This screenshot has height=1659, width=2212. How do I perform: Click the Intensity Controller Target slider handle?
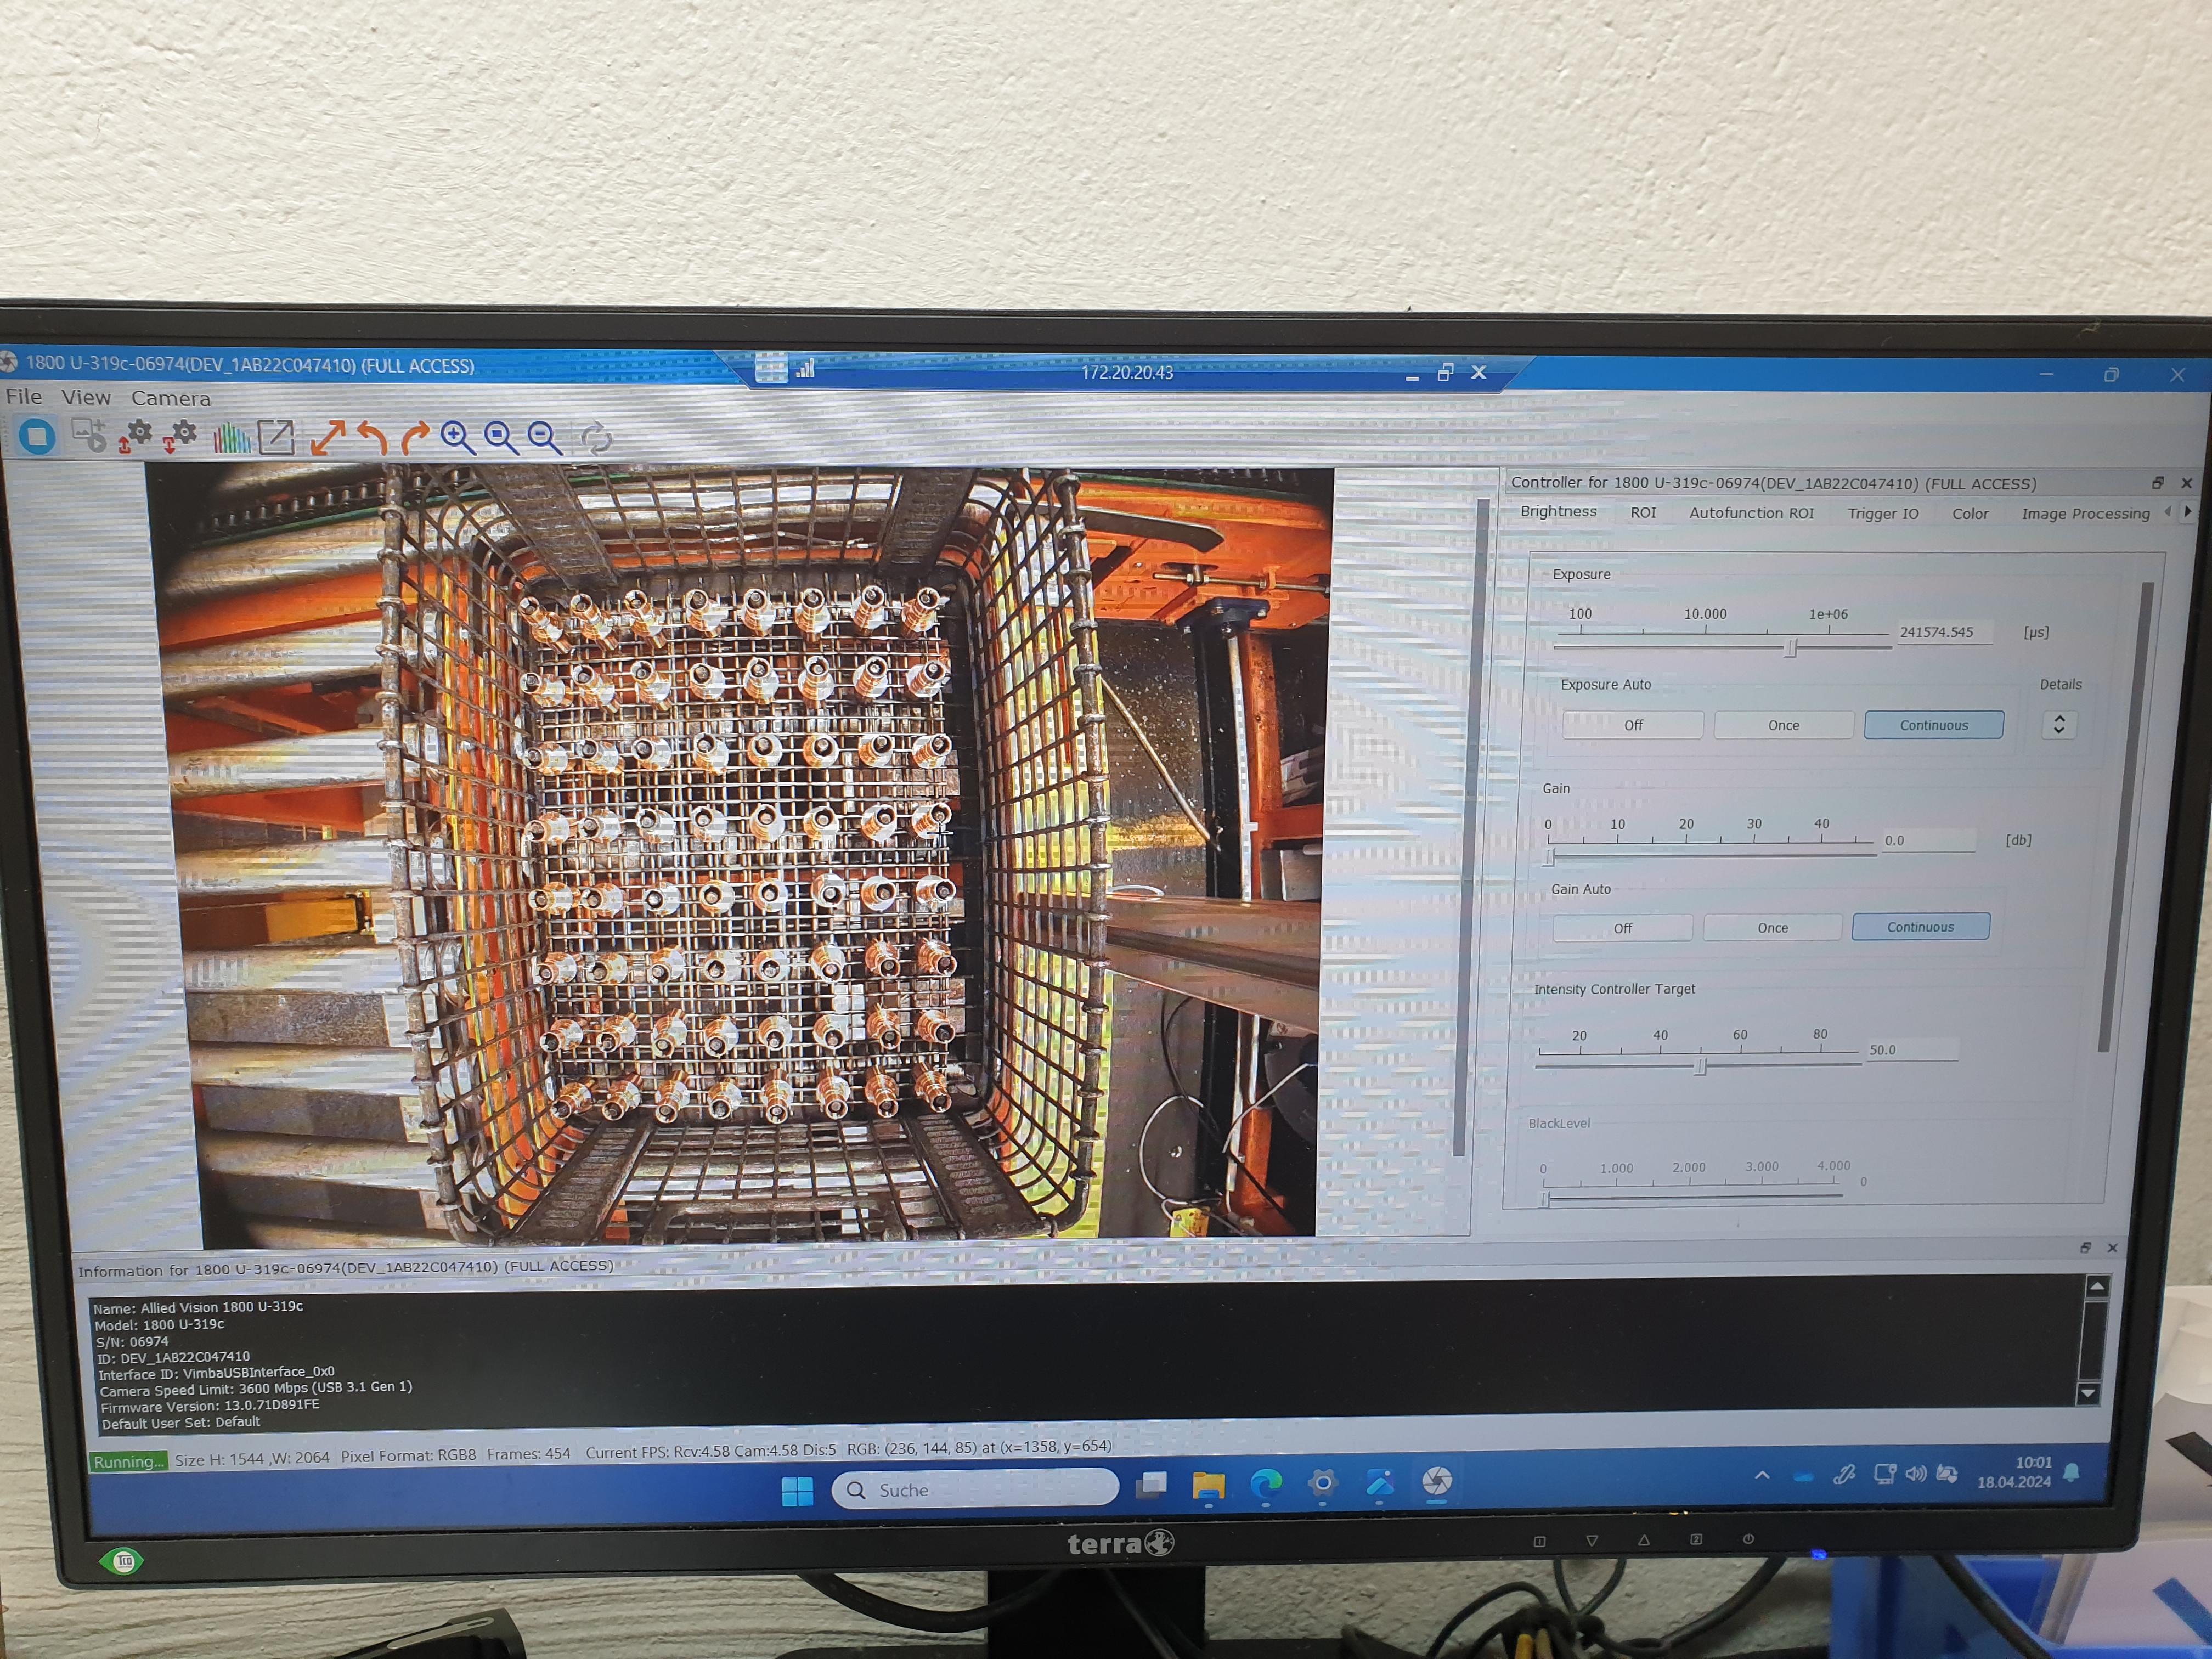pos(1699,1067)
